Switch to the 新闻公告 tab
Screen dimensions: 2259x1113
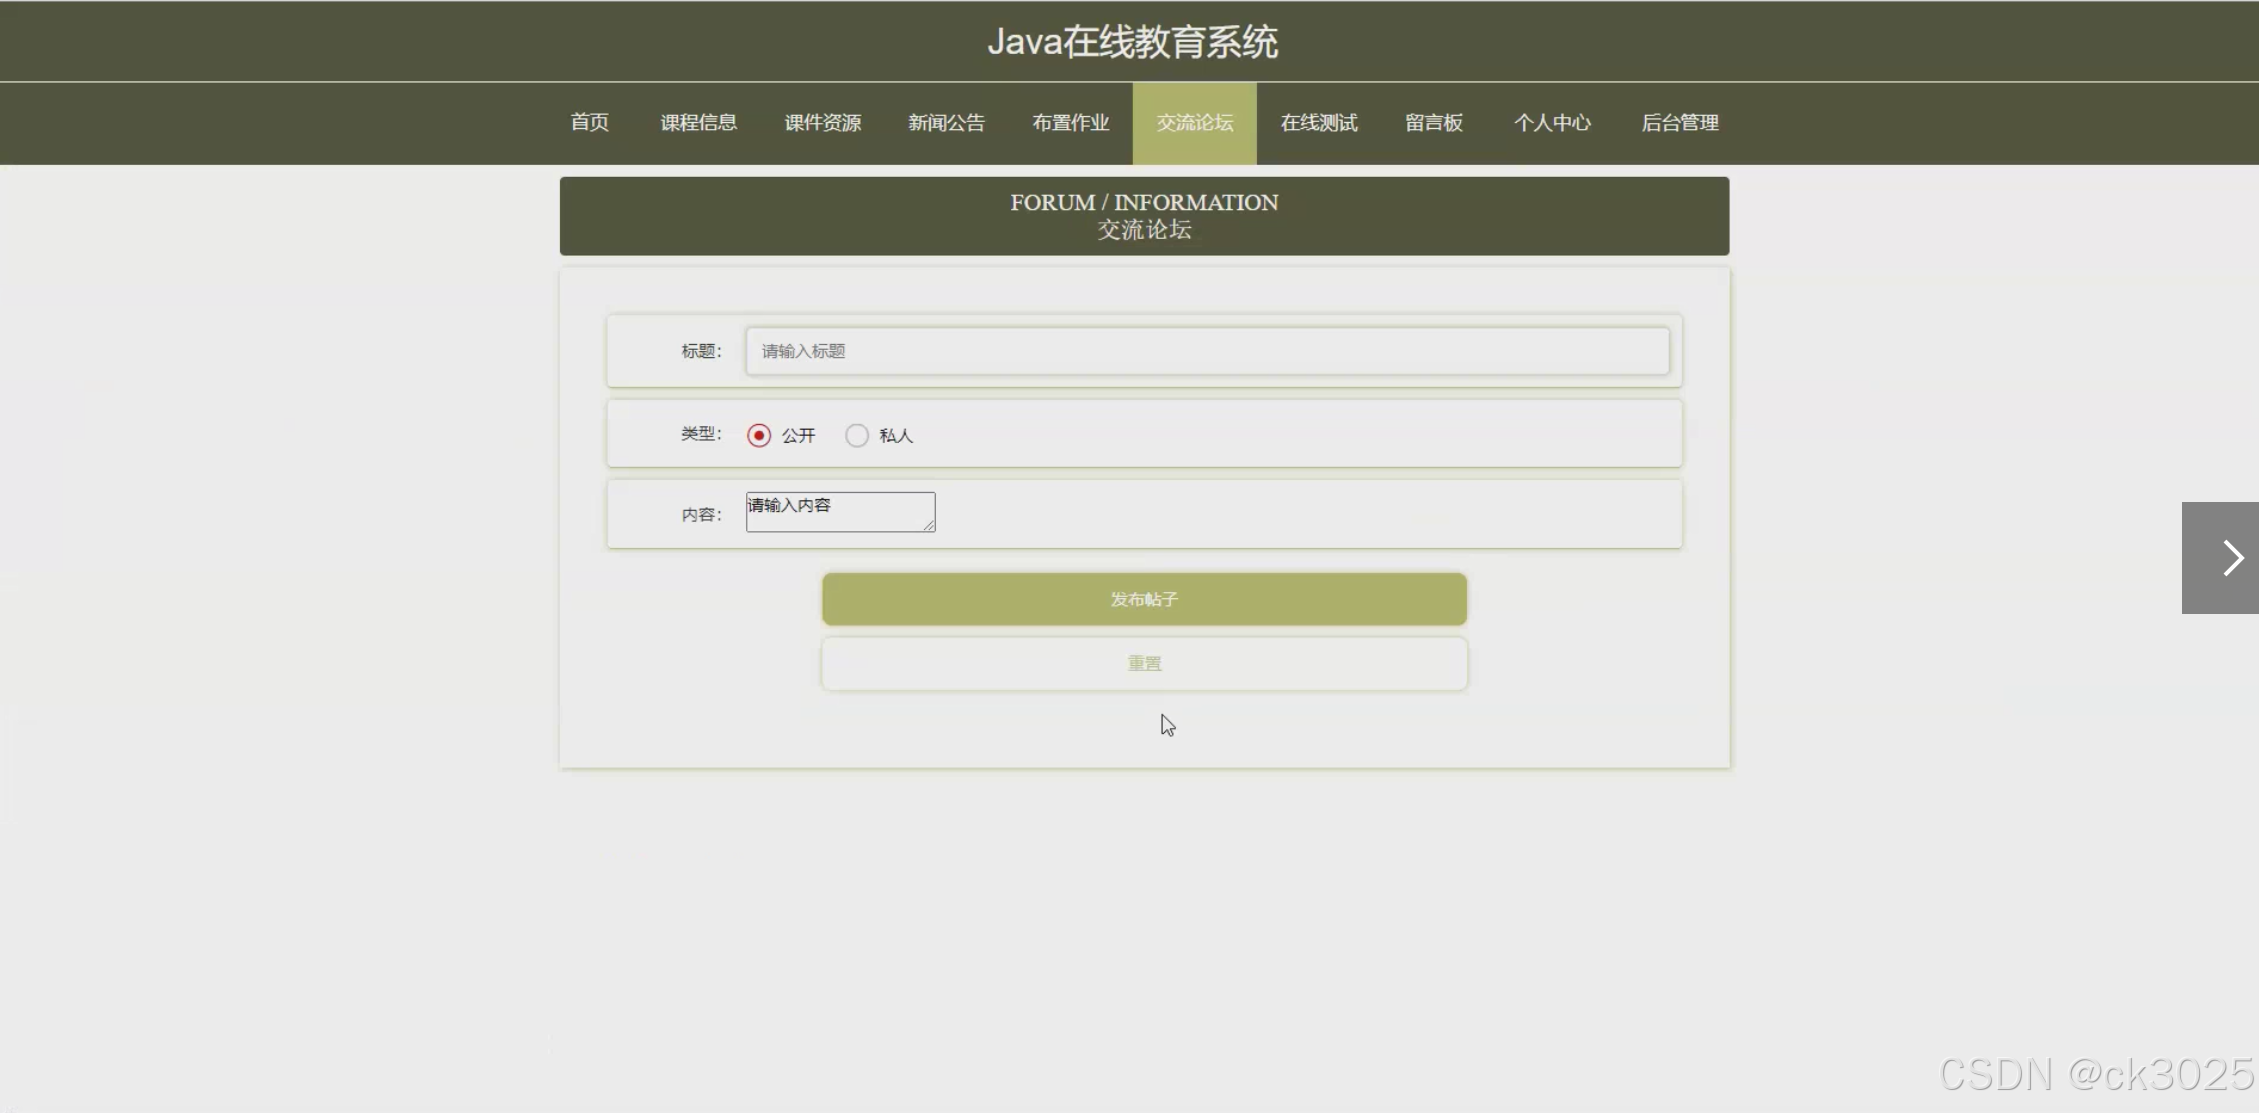[946, 122]
